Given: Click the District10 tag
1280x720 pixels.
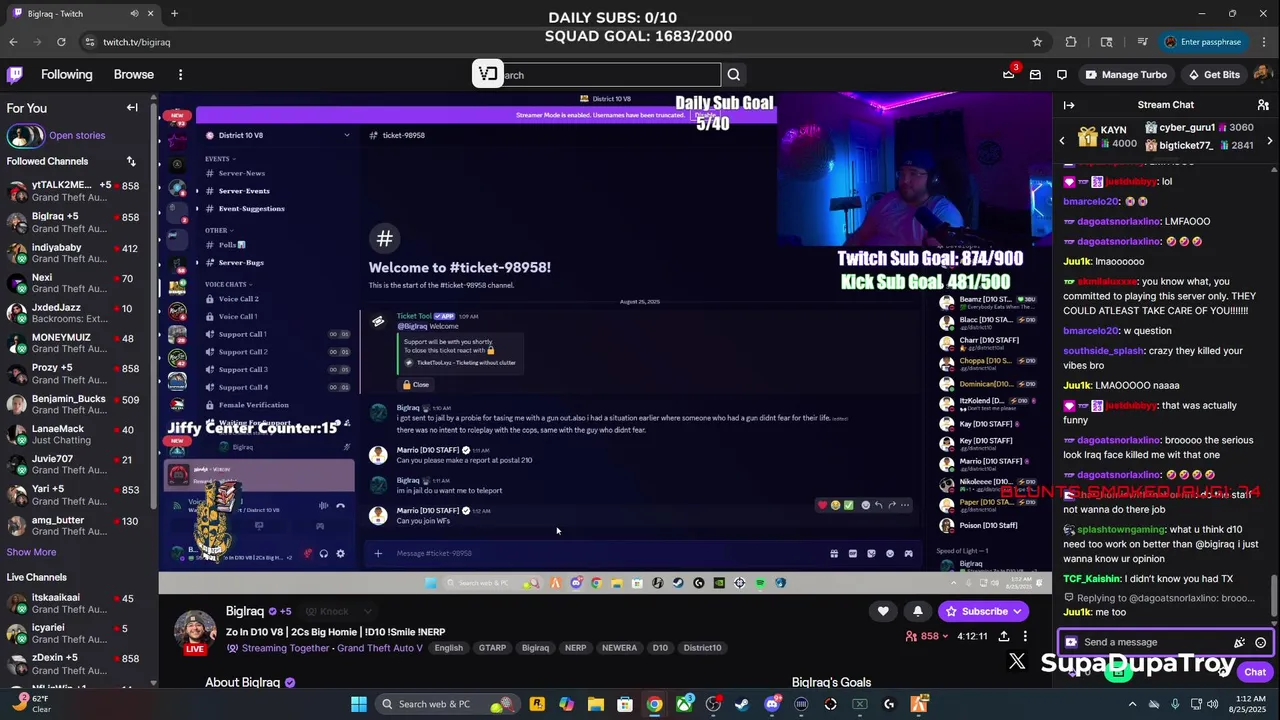Looking at the screenshot, I should click(x=702, y=648).
